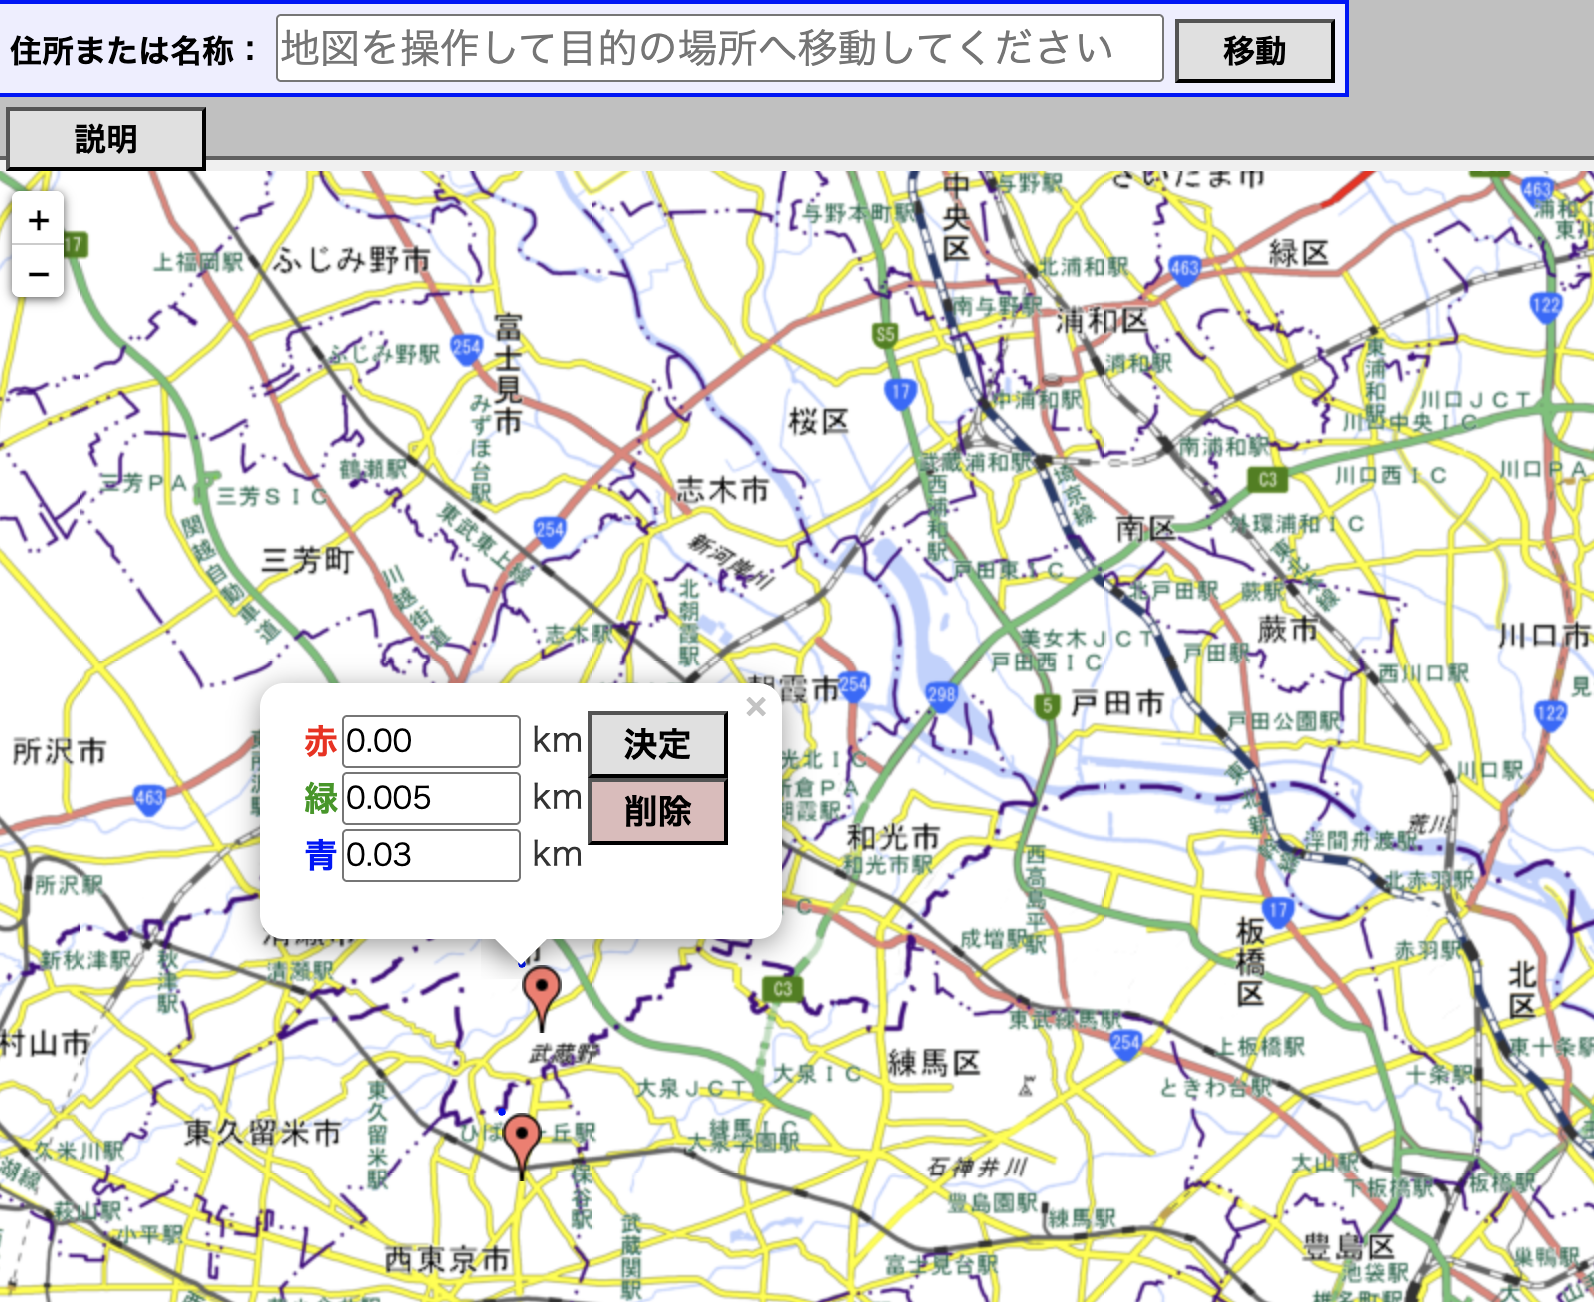Zoom in on the map
Image resolution: width=1594 pixels, height=1302 pixels.
pos(38,220)
